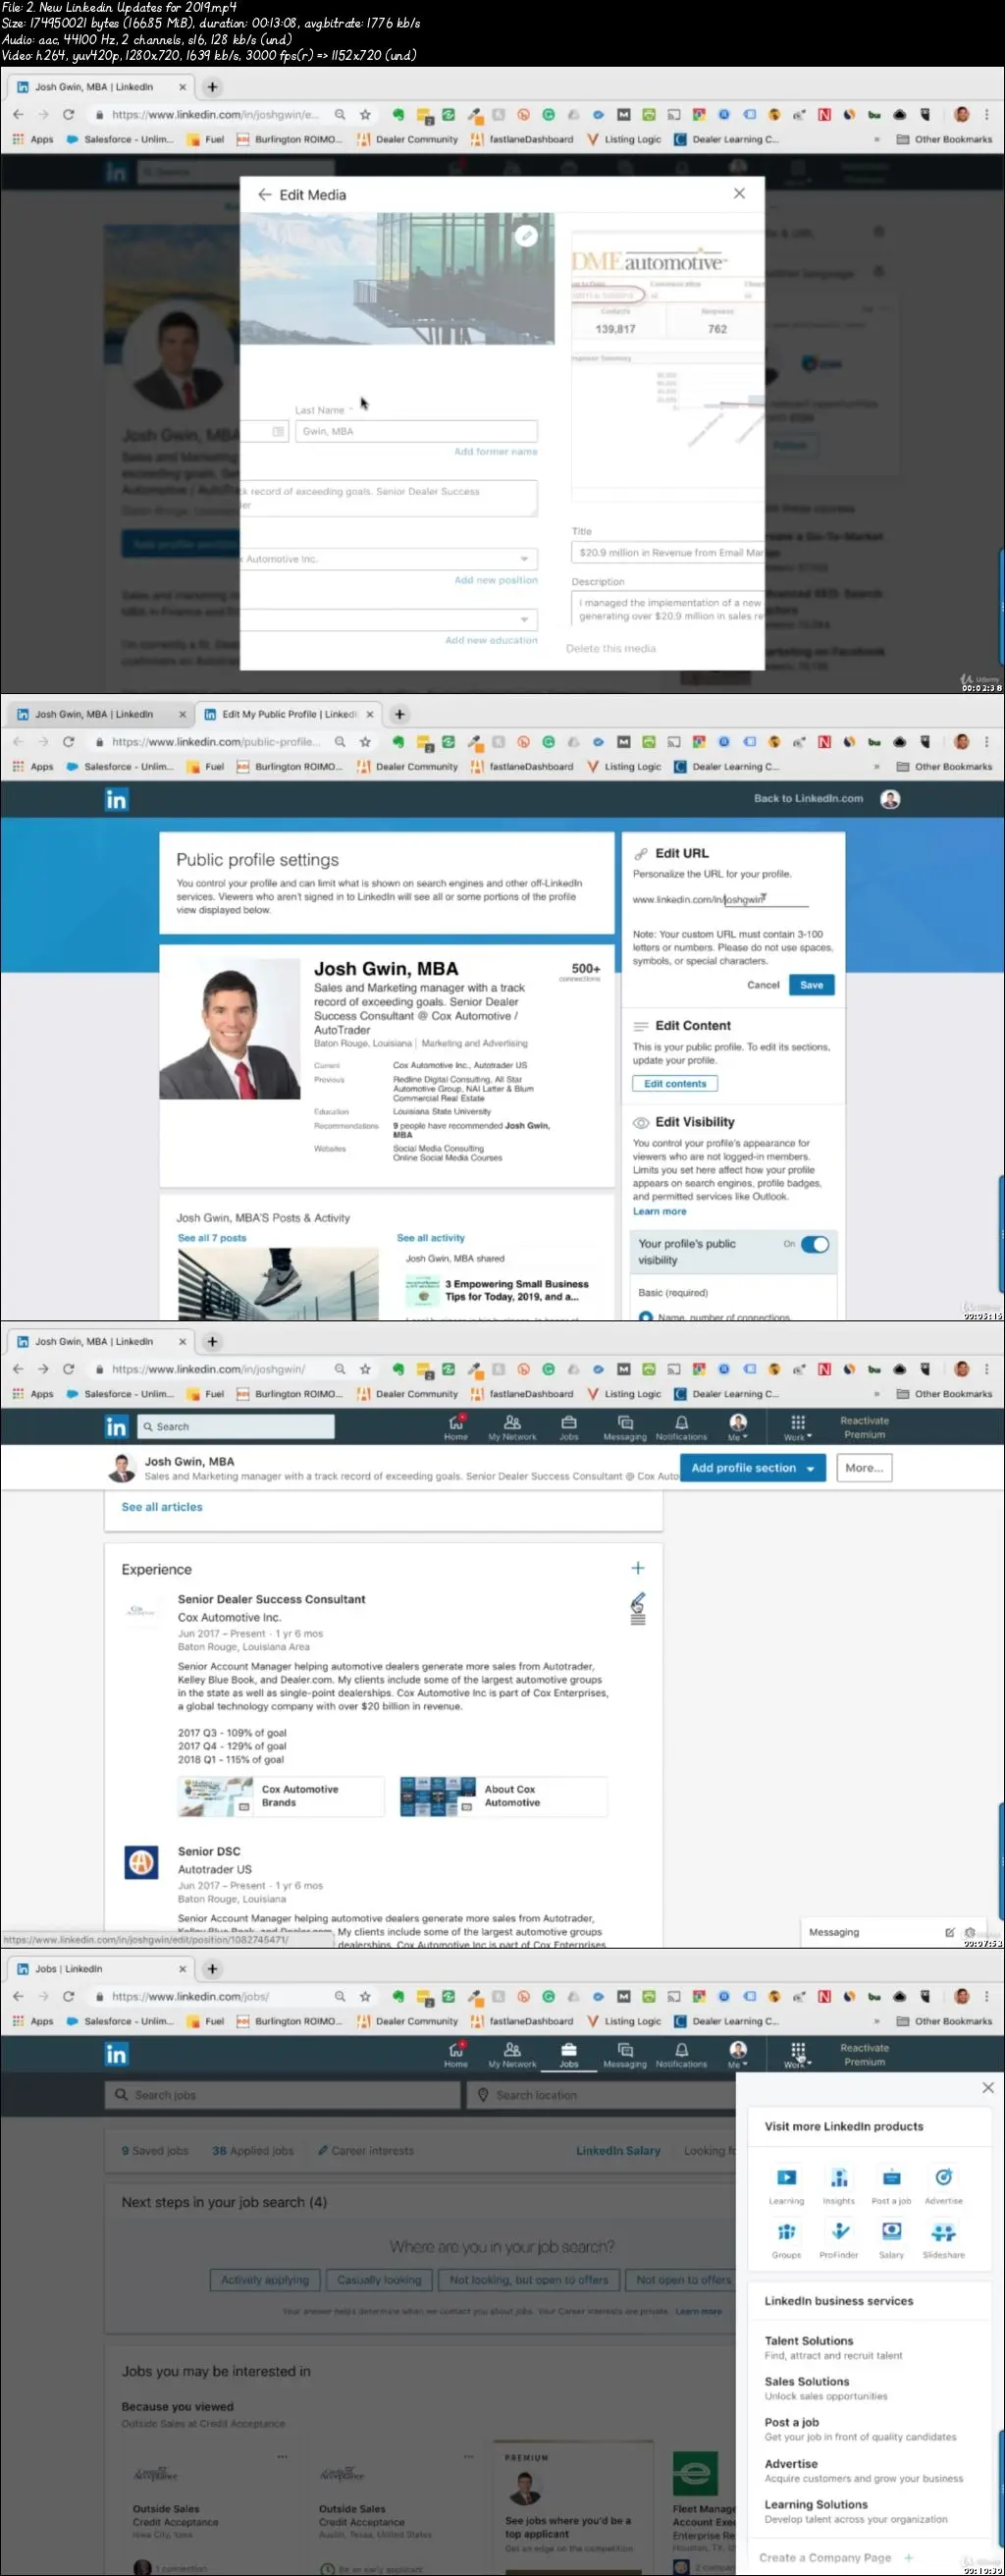Open Me dropdown on profile page navbar
Image resolution: width=1005 pixels, height=2576 pixels.
click(x=738, y=1426)
